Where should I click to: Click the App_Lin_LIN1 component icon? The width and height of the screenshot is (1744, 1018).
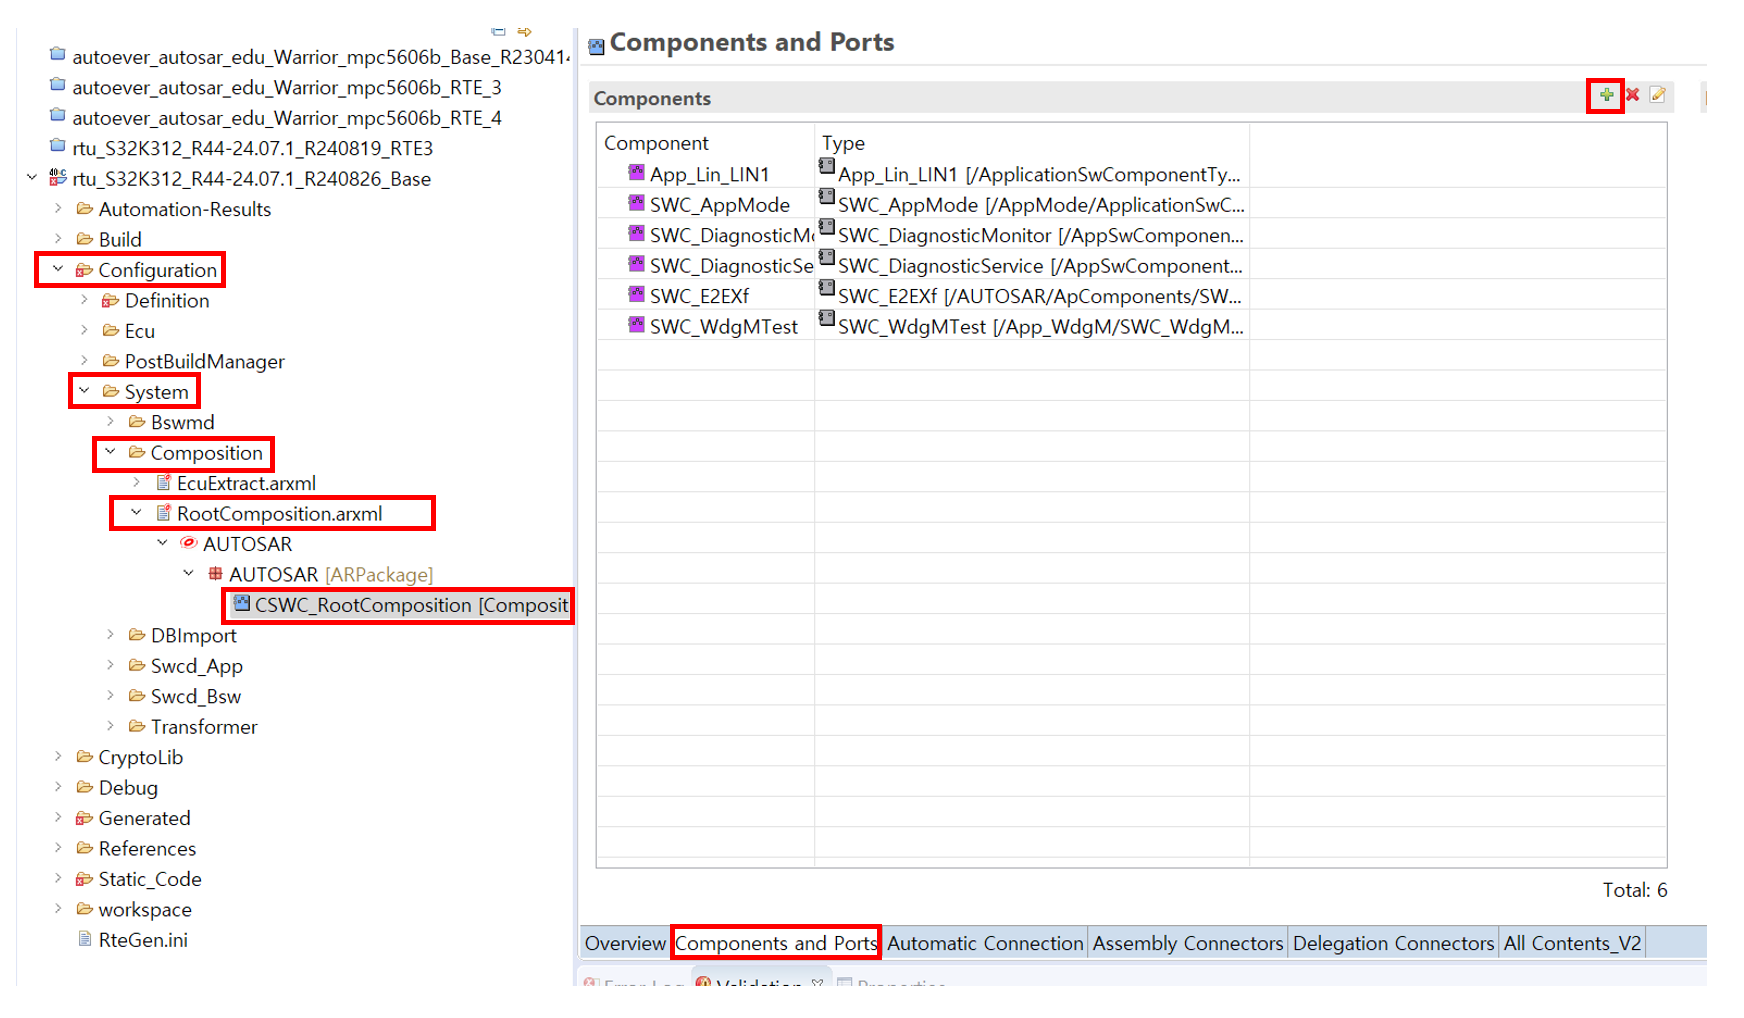[x=636, y=173]
